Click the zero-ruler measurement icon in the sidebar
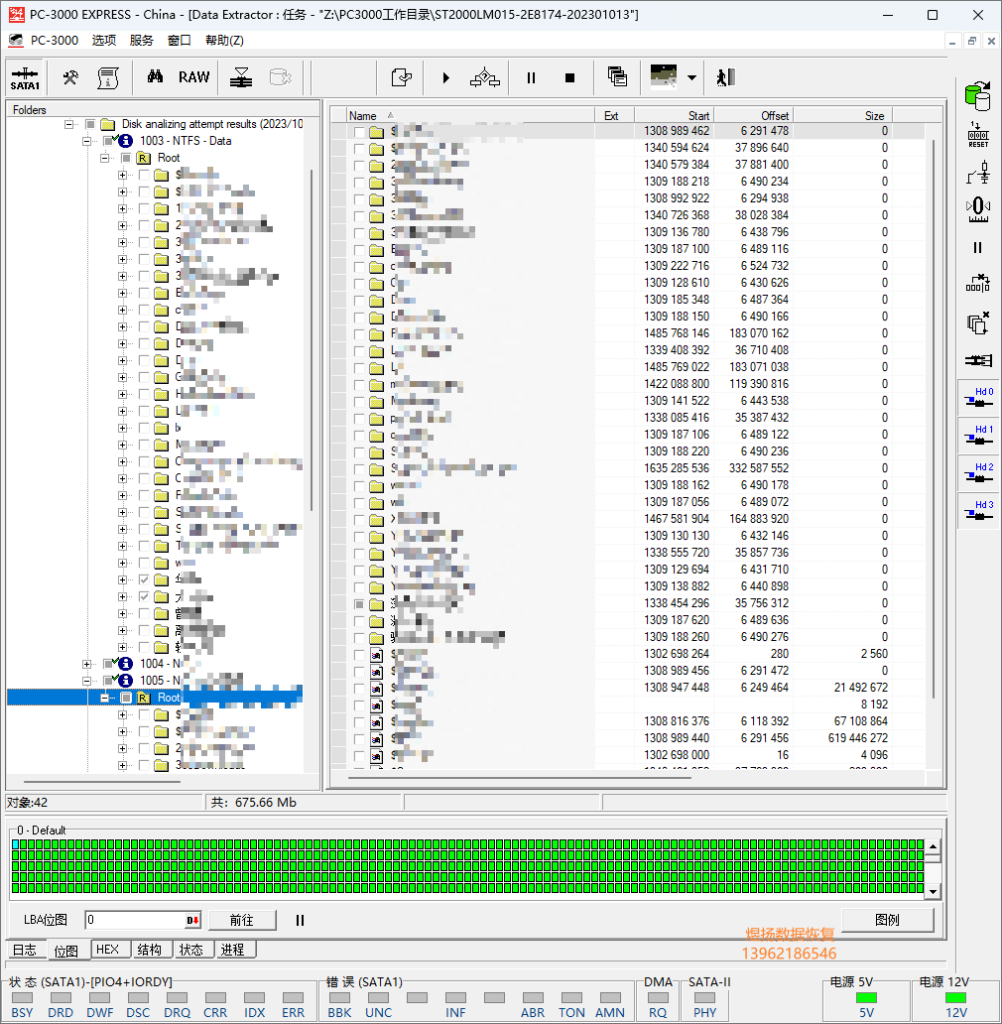Image resolution: width=1002 pixels, height=1024 pixels. [x=978, y=210]
